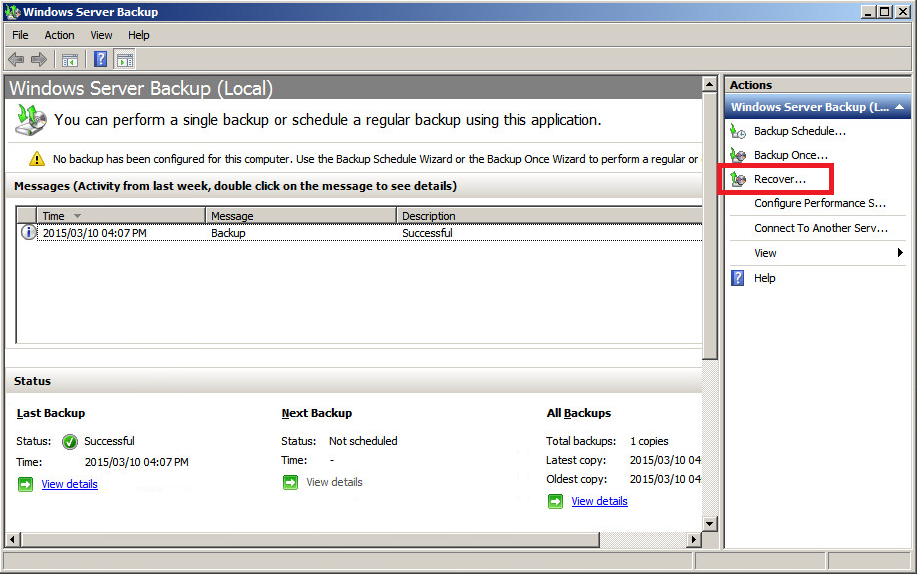This screenshot has width=917, height=574.
Task: Click the horizontal scrollbar left arrow
Action: 13,539
